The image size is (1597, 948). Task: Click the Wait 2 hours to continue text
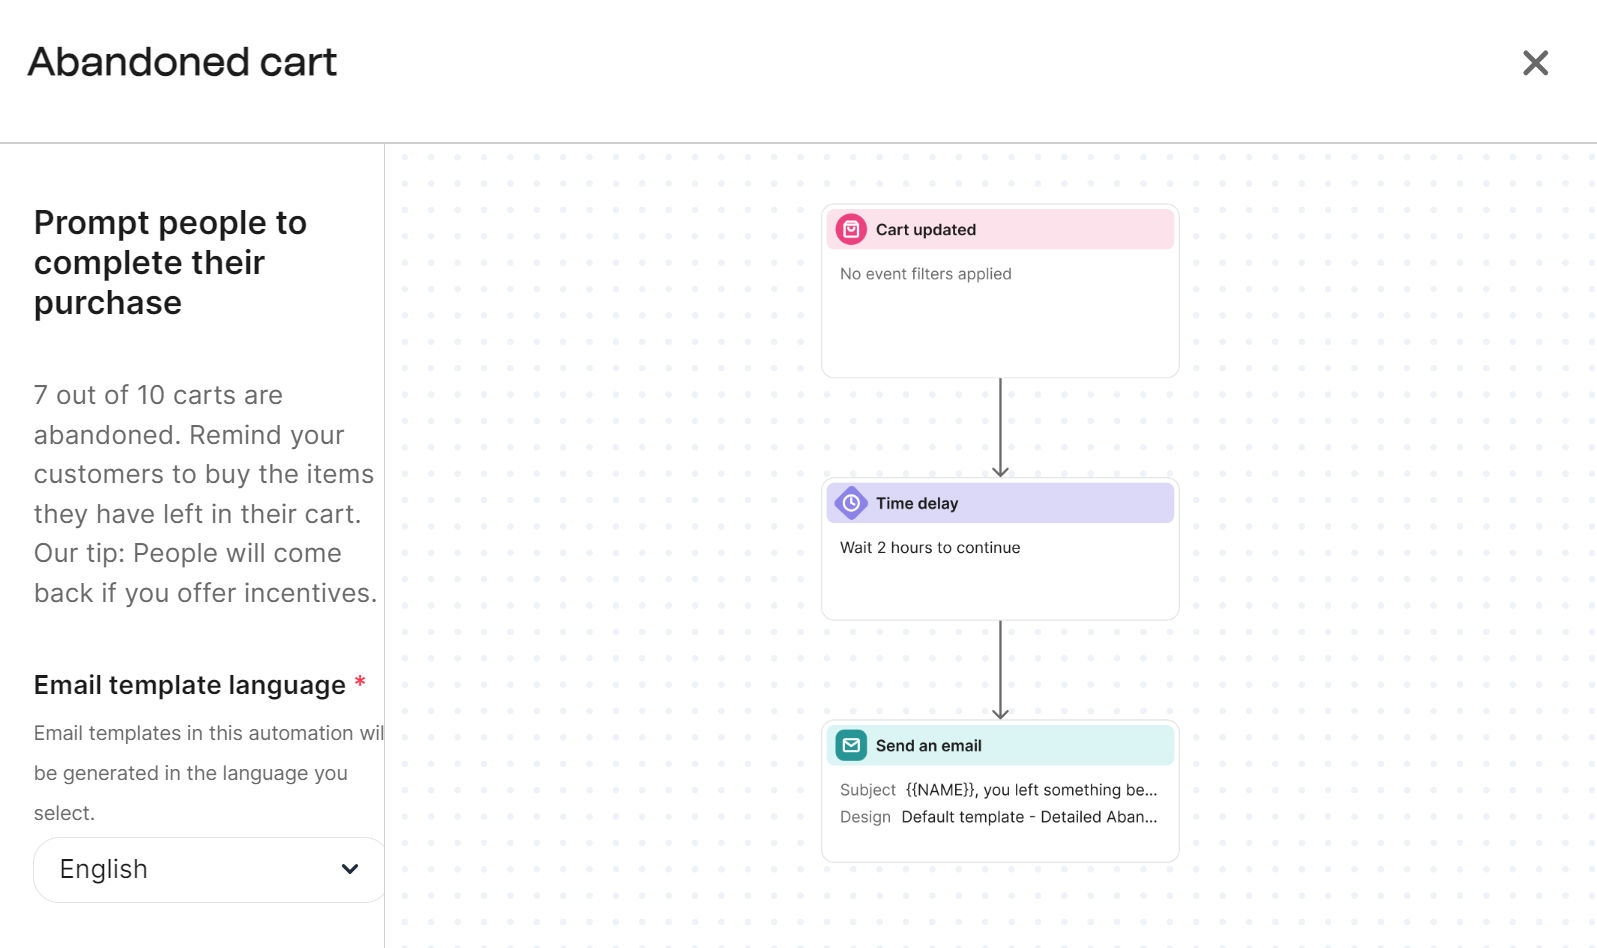click(930, 547)
